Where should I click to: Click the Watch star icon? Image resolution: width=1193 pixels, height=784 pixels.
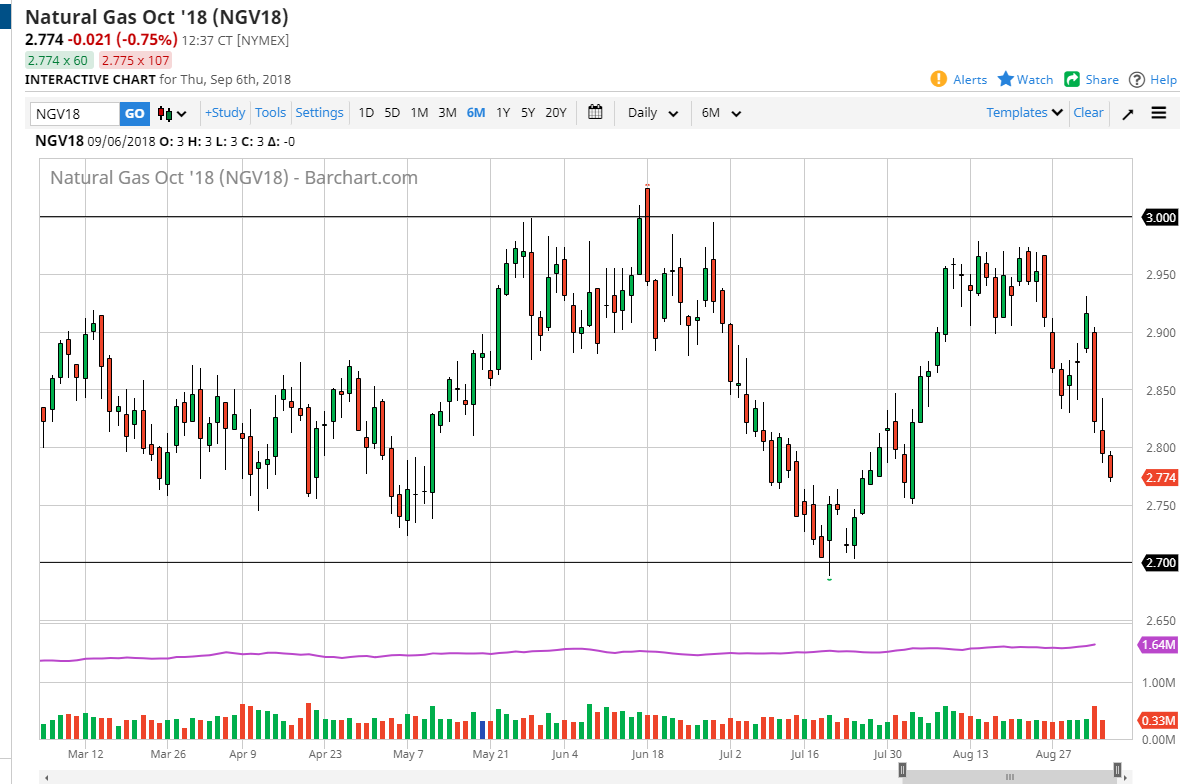tap(1005, 79)
